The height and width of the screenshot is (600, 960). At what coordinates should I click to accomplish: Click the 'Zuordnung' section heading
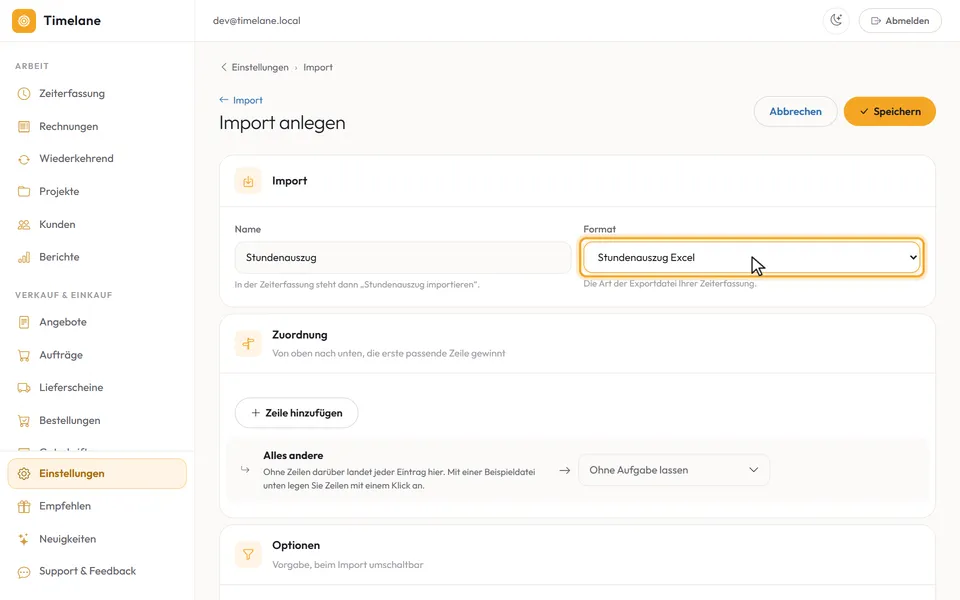(299, 335)
